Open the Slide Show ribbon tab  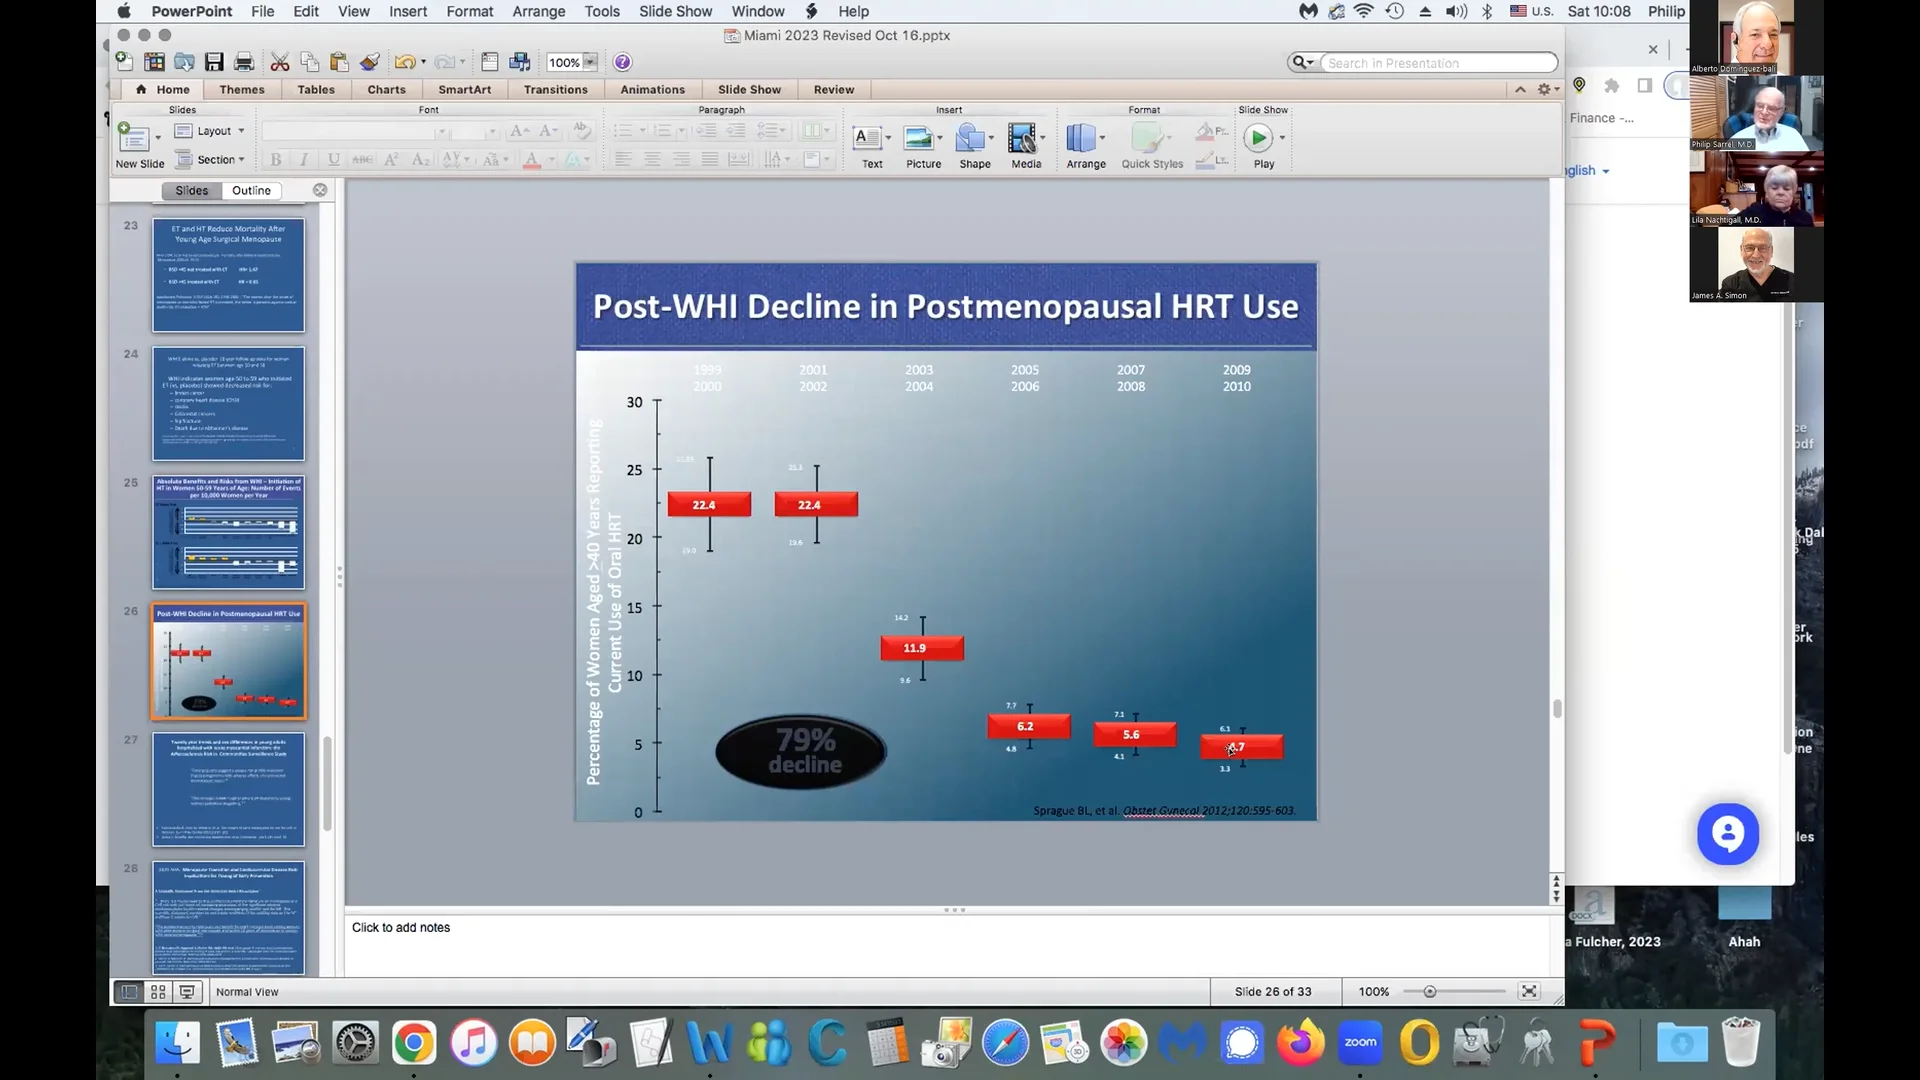(749, 90)
